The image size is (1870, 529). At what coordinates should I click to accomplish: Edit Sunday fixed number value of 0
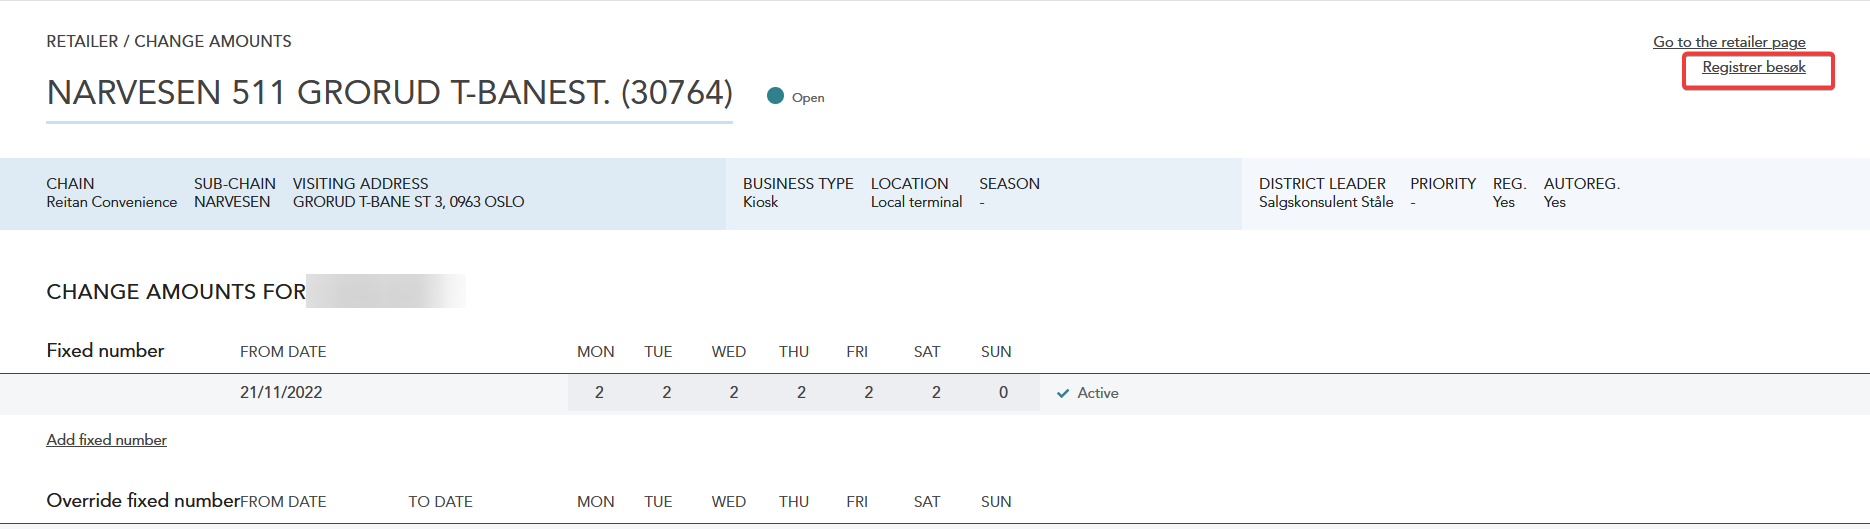[x=1003, y=393]
